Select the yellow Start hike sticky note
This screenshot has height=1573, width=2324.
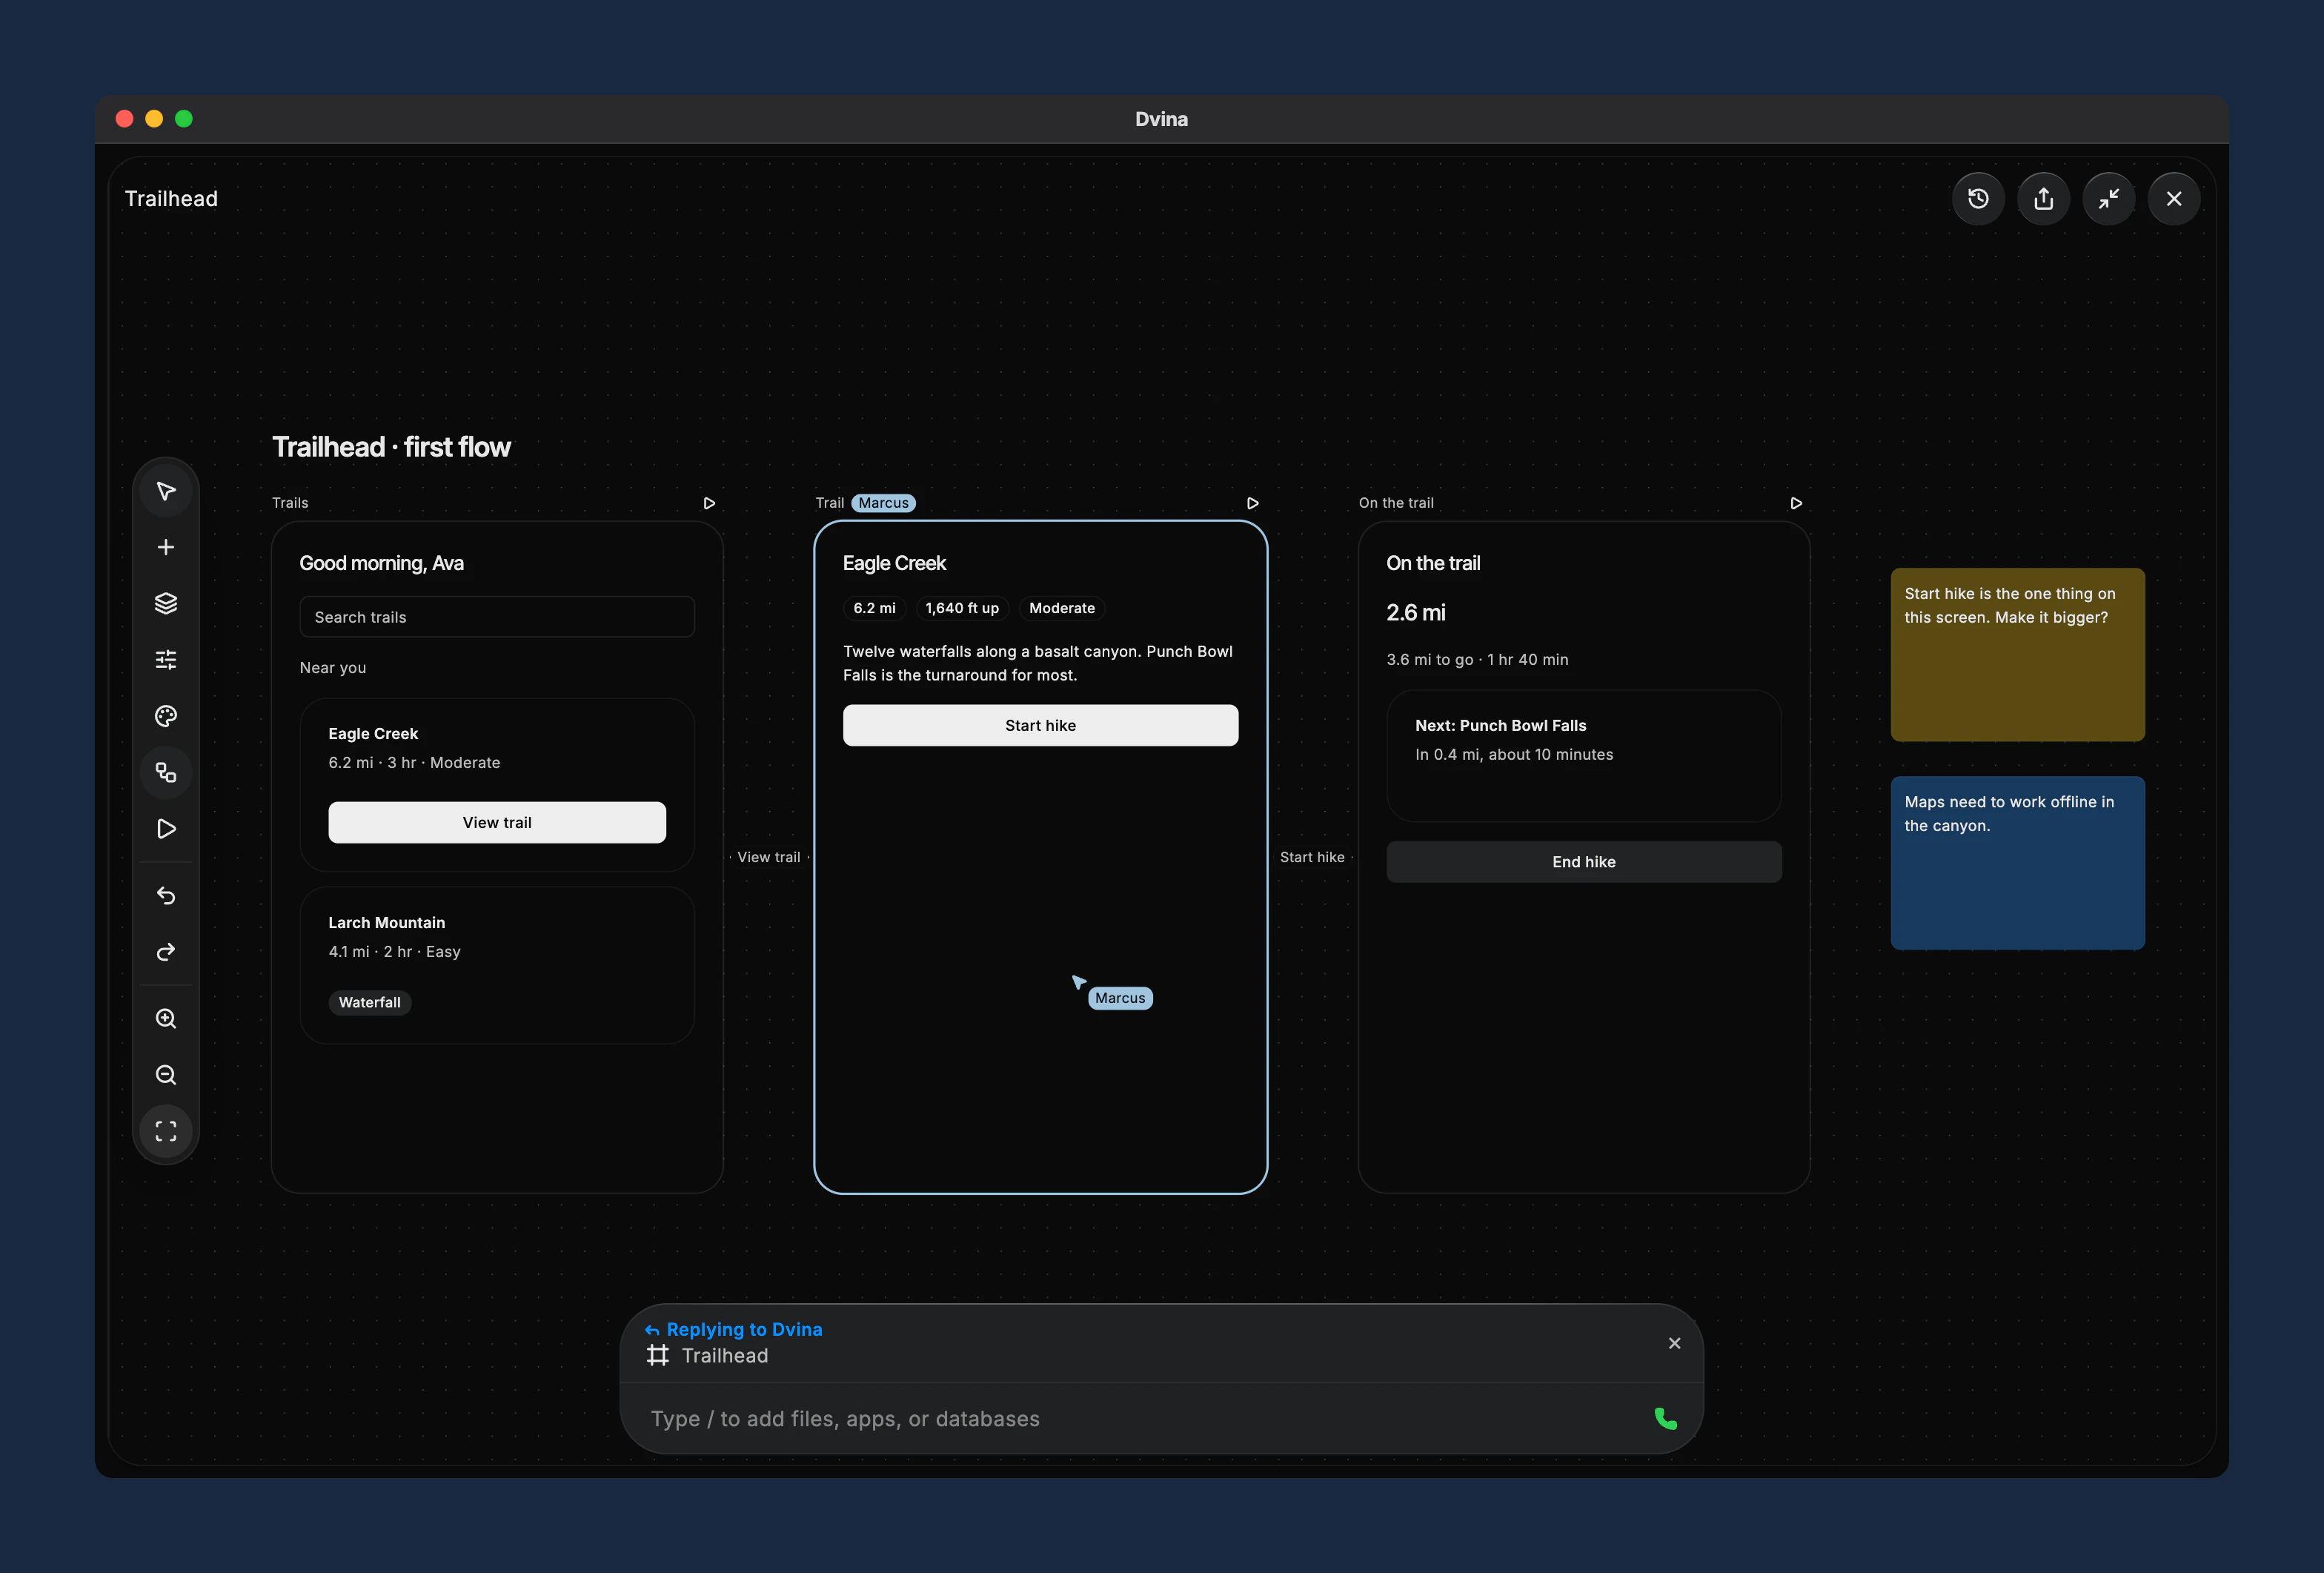point(2017,654)
